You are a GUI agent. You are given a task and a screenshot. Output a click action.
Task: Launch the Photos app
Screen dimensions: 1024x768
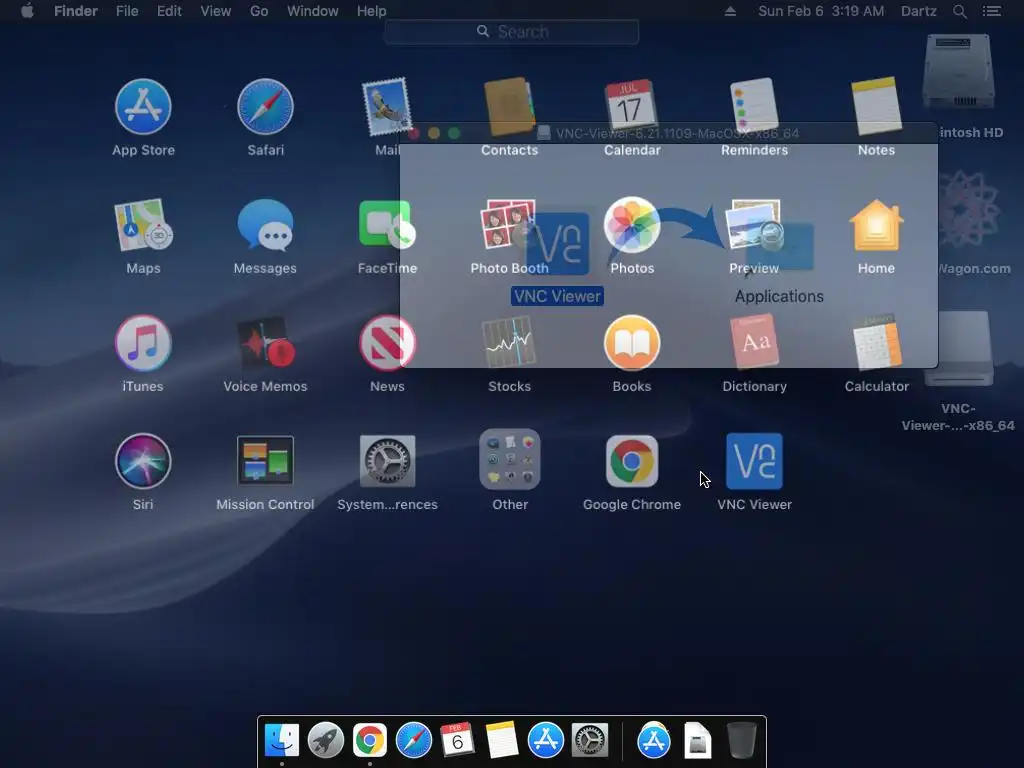coord(632,225)
